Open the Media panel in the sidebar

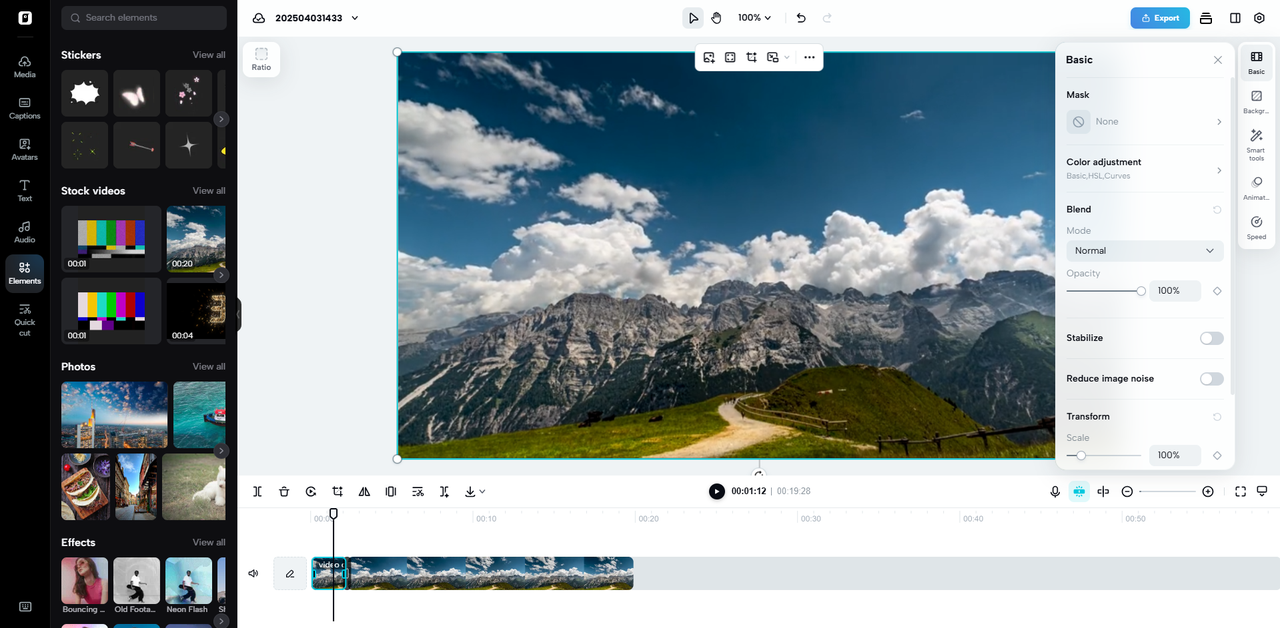[x=25, y=66]
